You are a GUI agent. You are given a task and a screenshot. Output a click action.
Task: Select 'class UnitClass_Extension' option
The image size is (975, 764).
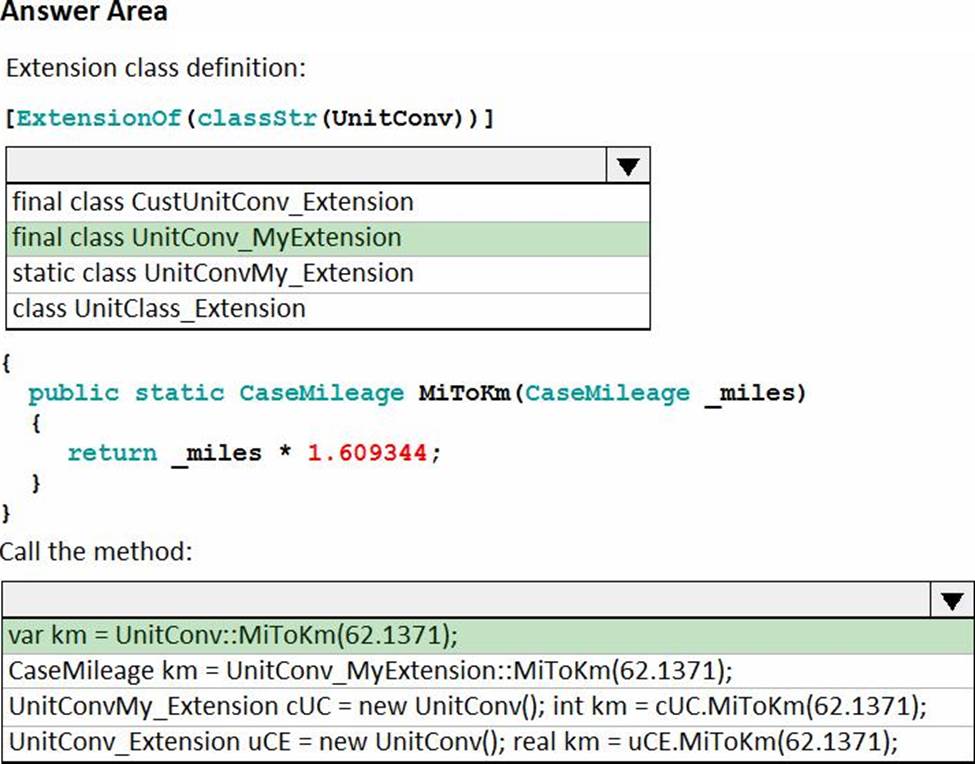pos(159,309)
